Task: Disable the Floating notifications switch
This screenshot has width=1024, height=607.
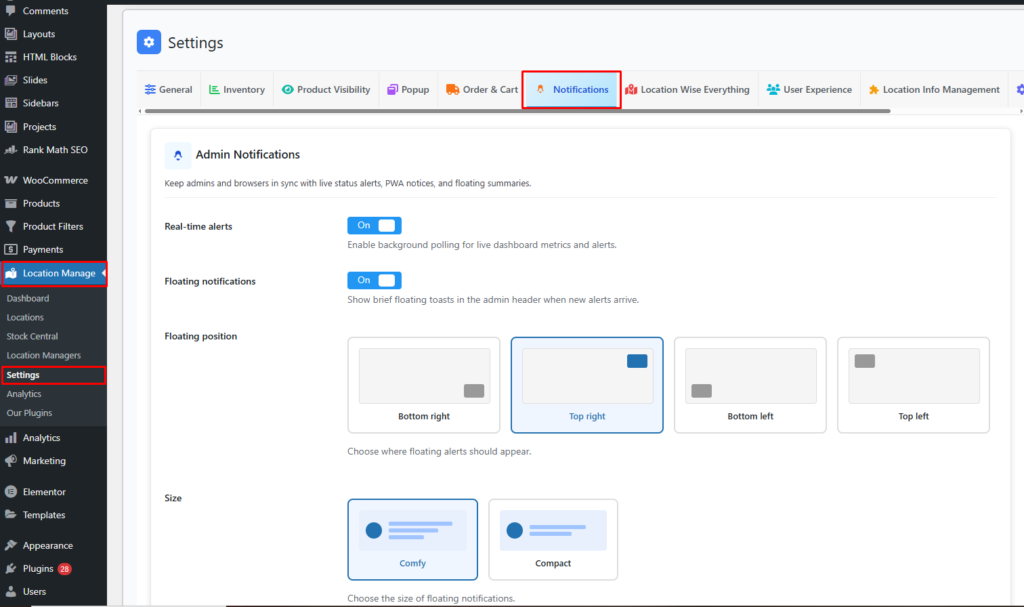Action: pos(374,281)
